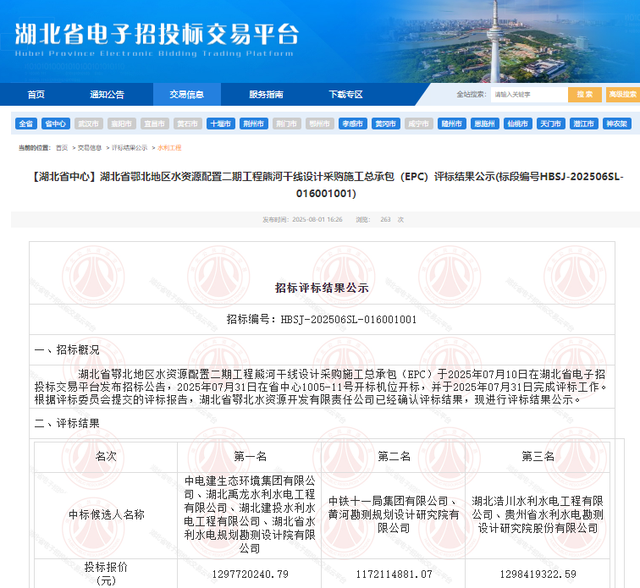Select the 宜昌市 region filter
The width and height of the screenshot is (640, 588).
click(155, 124)
